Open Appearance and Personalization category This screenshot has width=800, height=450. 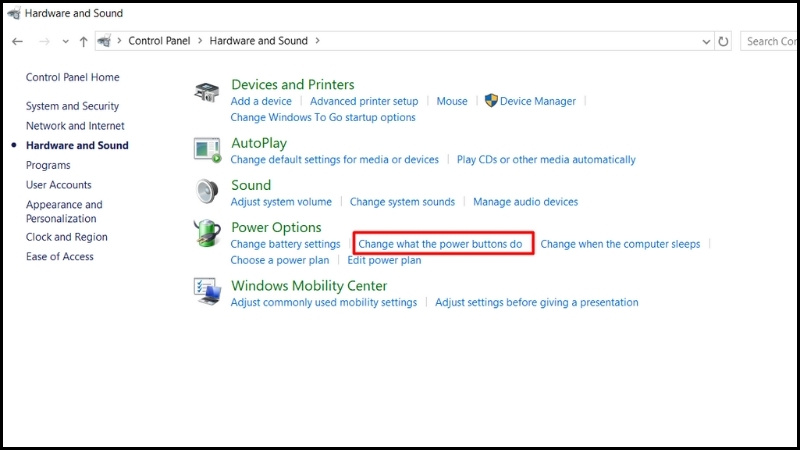(x=64, y=211)
